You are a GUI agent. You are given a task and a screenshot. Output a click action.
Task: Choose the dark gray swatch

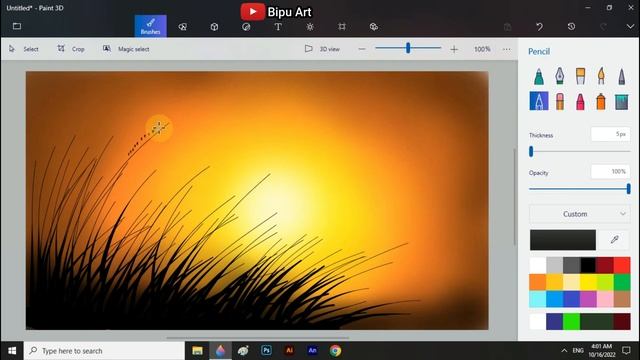(571, 265)
